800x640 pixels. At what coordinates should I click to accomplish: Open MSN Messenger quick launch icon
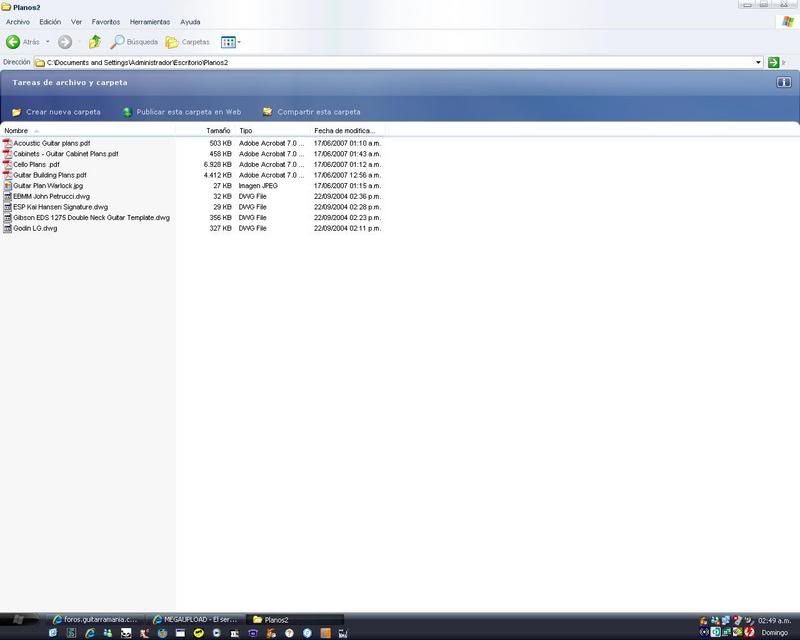[108, 633]
